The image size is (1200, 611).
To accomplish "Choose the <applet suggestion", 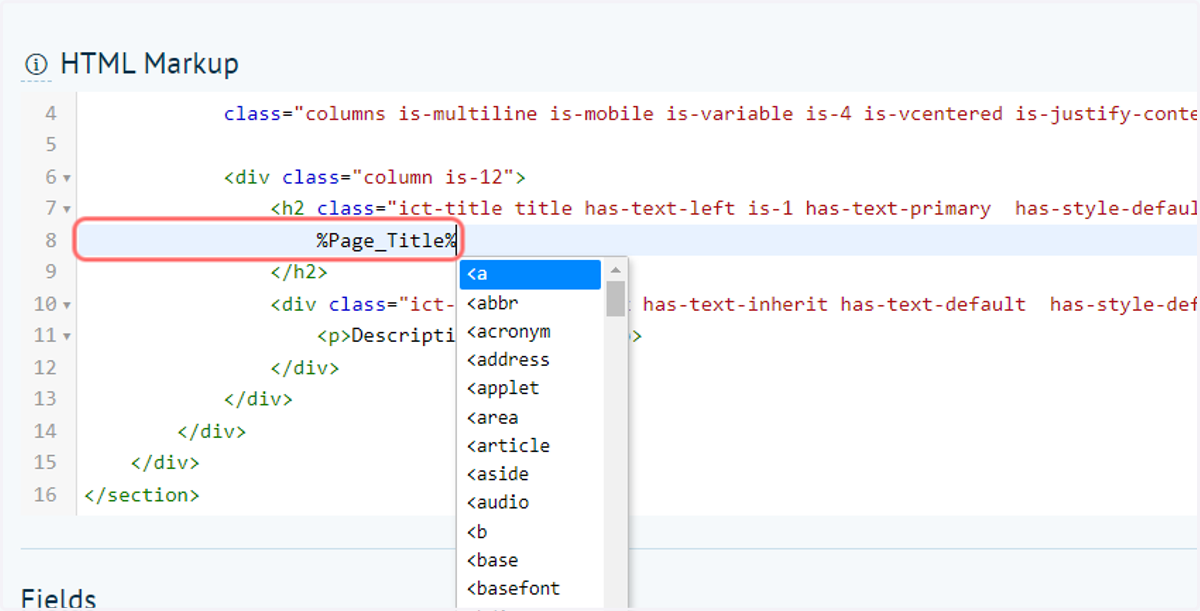I will 530,388.
